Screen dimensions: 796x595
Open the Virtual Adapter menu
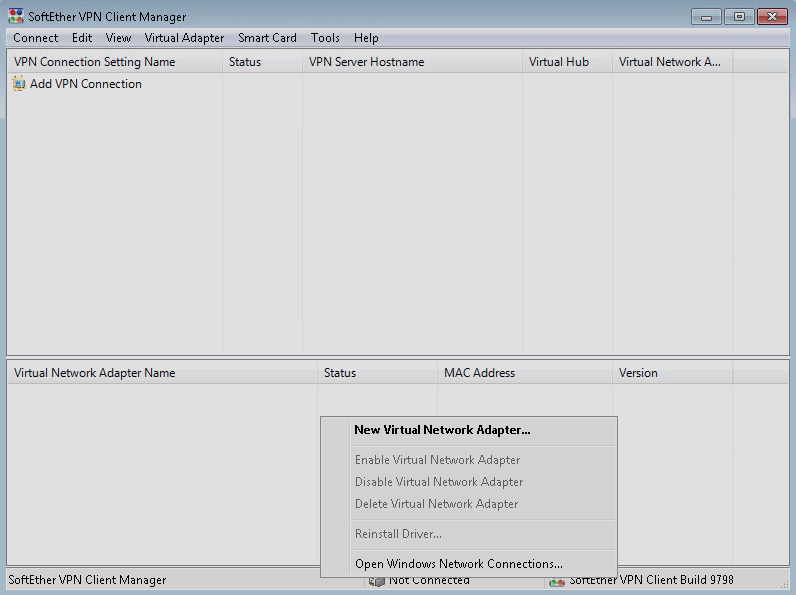coord(184,38)
